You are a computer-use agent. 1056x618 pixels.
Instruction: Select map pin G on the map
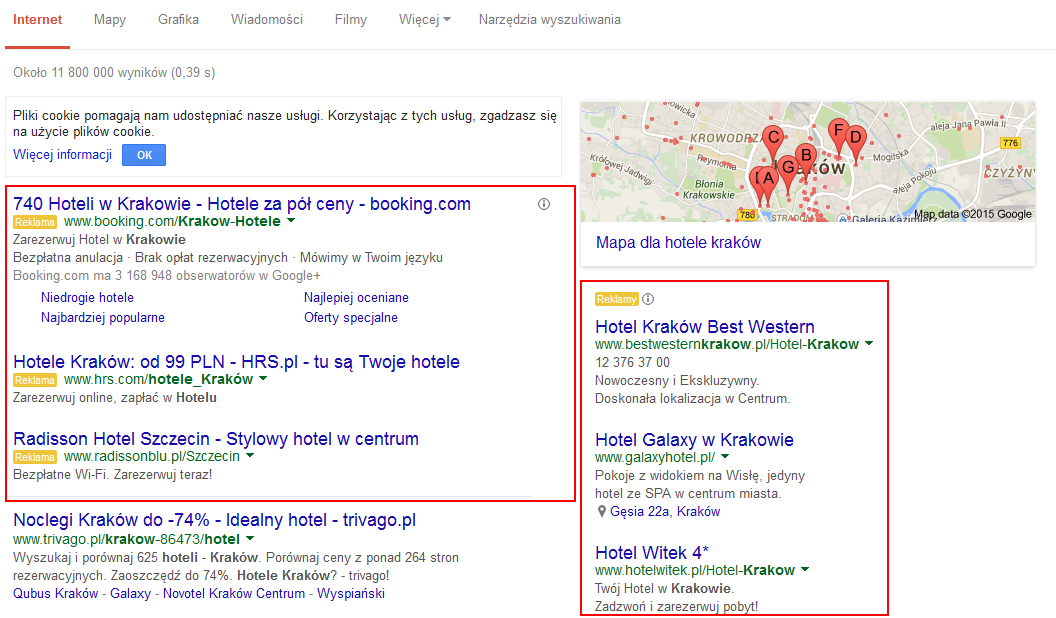coord(787,168)
